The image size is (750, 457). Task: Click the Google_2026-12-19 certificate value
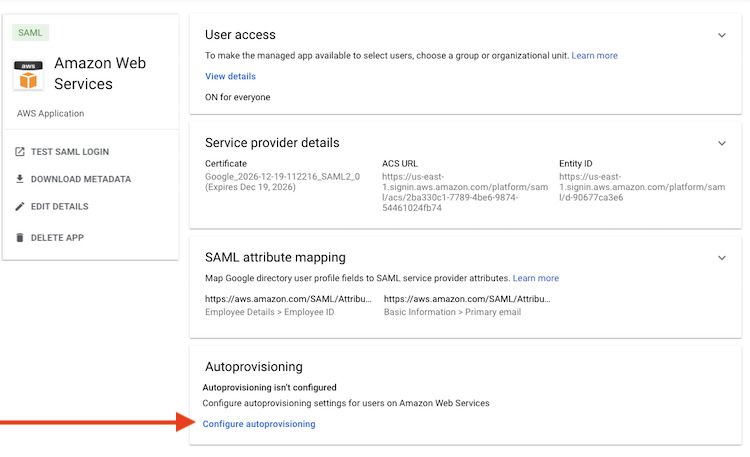[x=282, y=182]
